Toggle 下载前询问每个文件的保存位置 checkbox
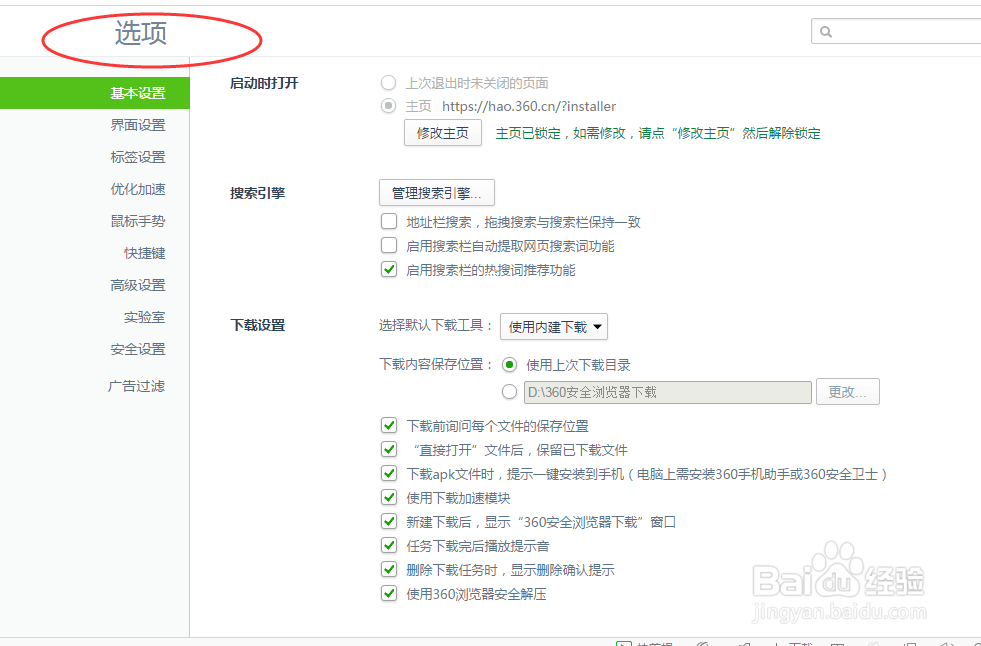The height and width of the screenshot is (646, 981). [x=389, y=426]
